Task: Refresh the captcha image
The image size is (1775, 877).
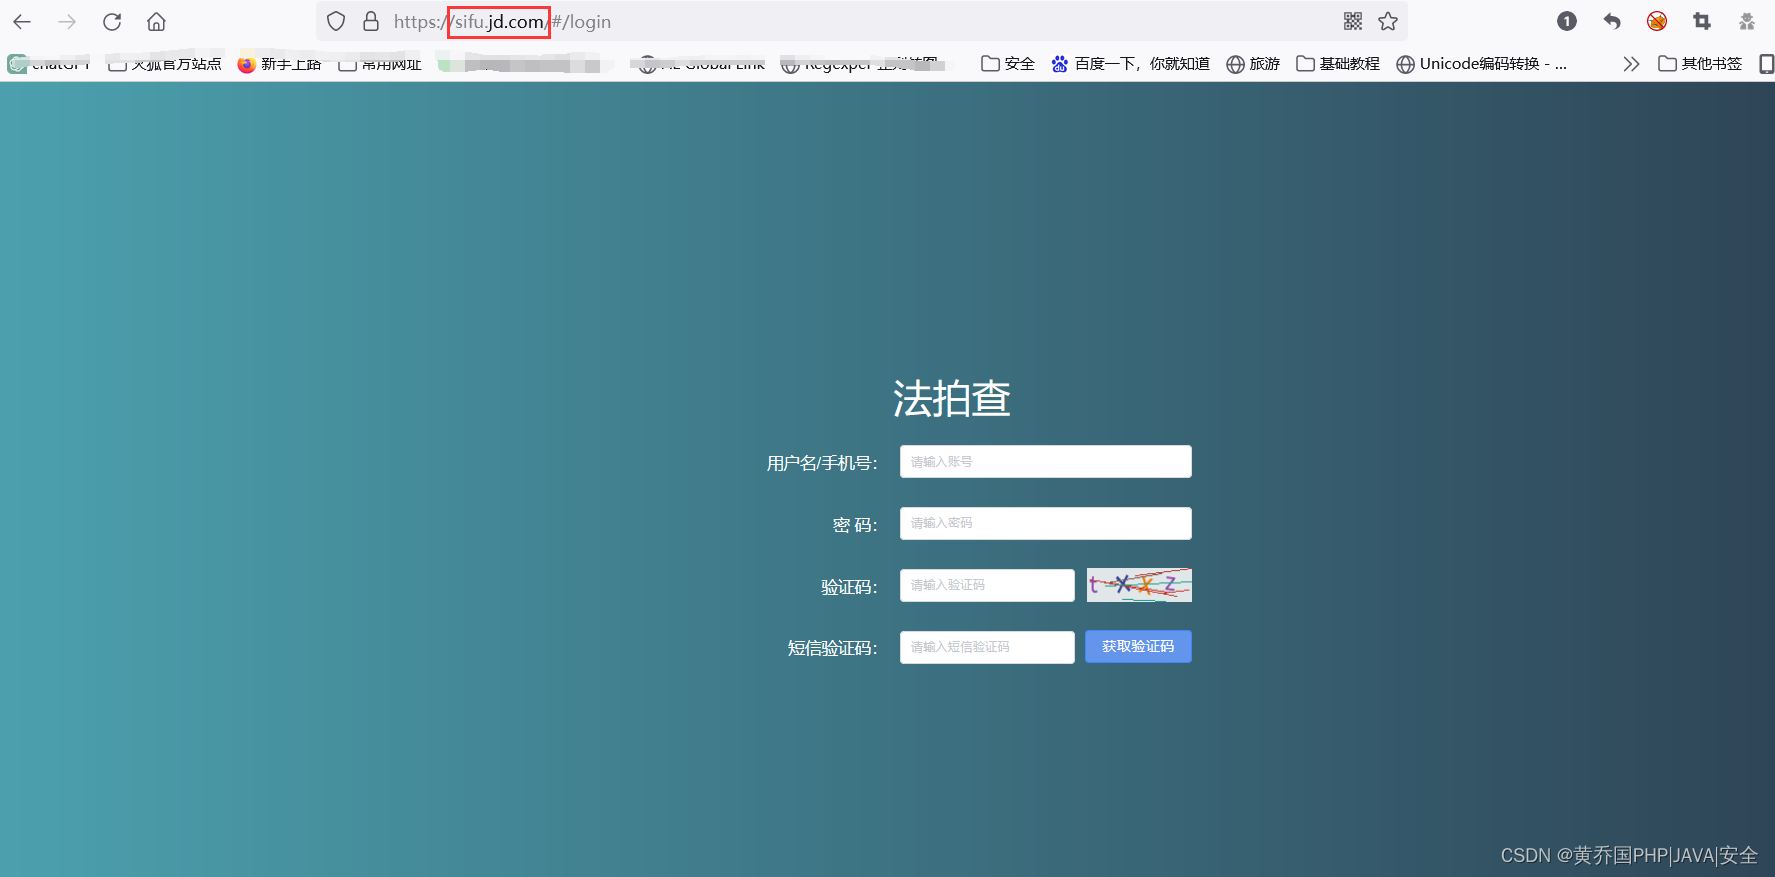Action: (1139, 585)
